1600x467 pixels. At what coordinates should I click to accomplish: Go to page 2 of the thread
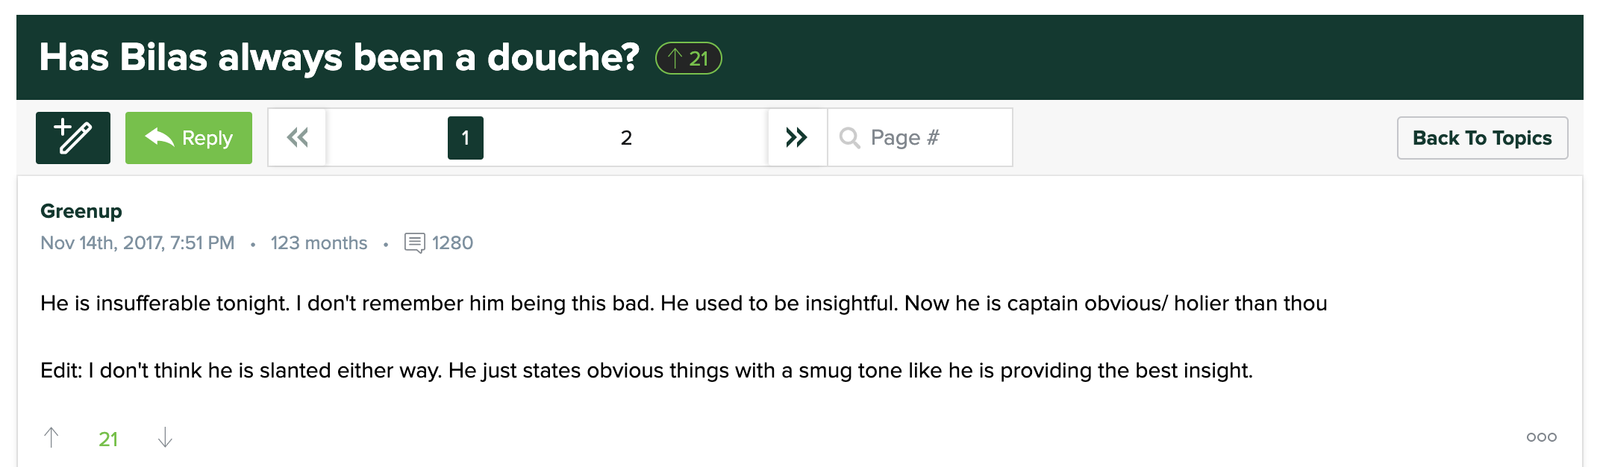pyautogui.click(x=626, y=138)
